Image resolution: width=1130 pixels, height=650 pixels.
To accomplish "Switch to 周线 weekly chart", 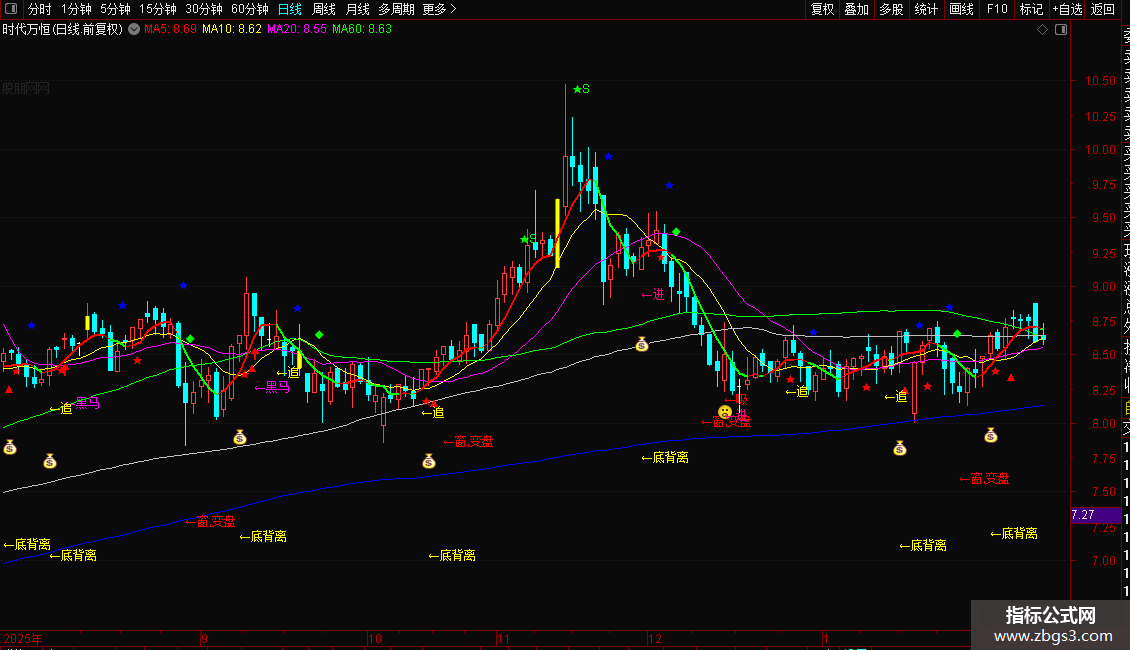I will tap(324, 9).
